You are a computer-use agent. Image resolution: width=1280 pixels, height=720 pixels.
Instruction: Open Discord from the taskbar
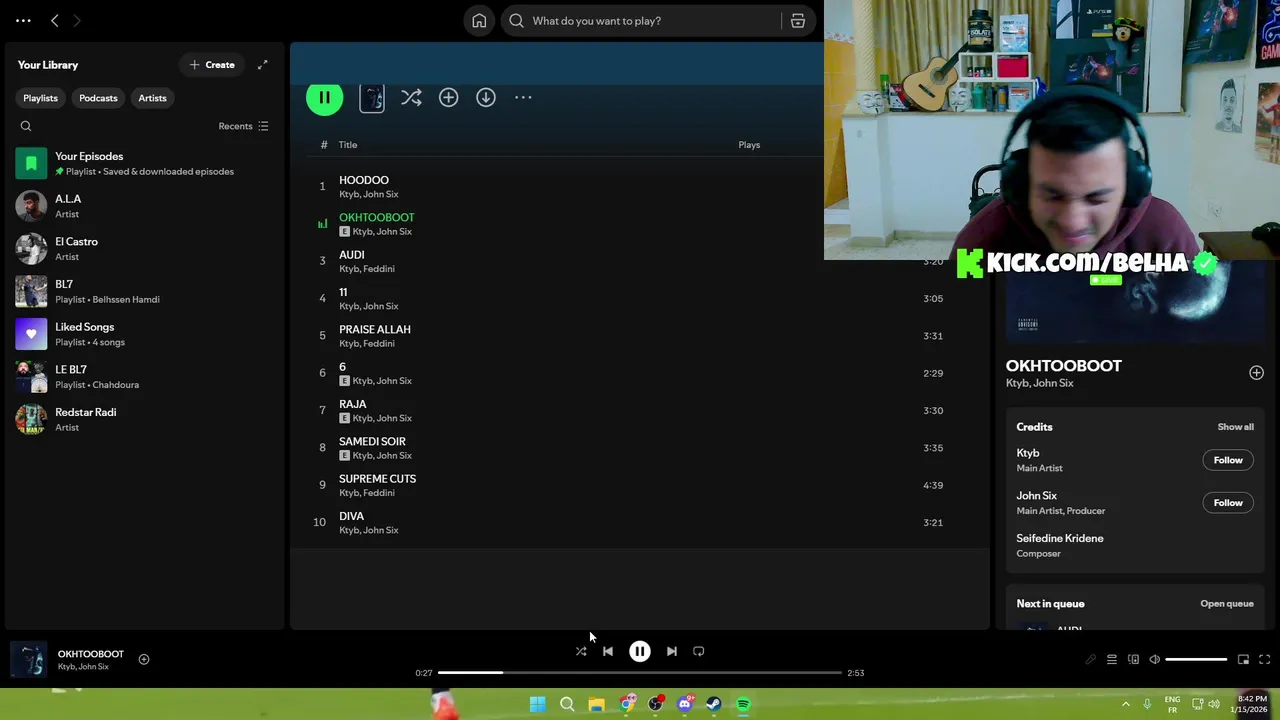point(685,704)
